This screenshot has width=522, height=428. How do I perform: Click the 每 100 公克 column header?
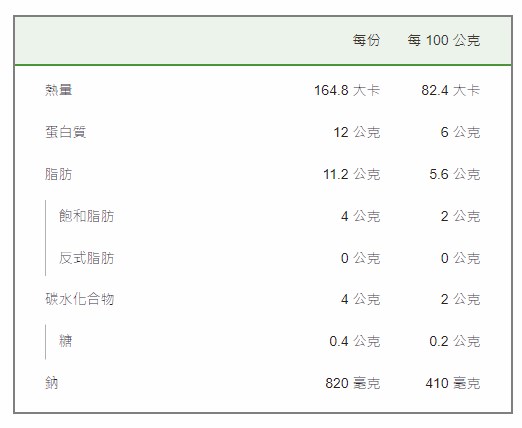[444, 40]
